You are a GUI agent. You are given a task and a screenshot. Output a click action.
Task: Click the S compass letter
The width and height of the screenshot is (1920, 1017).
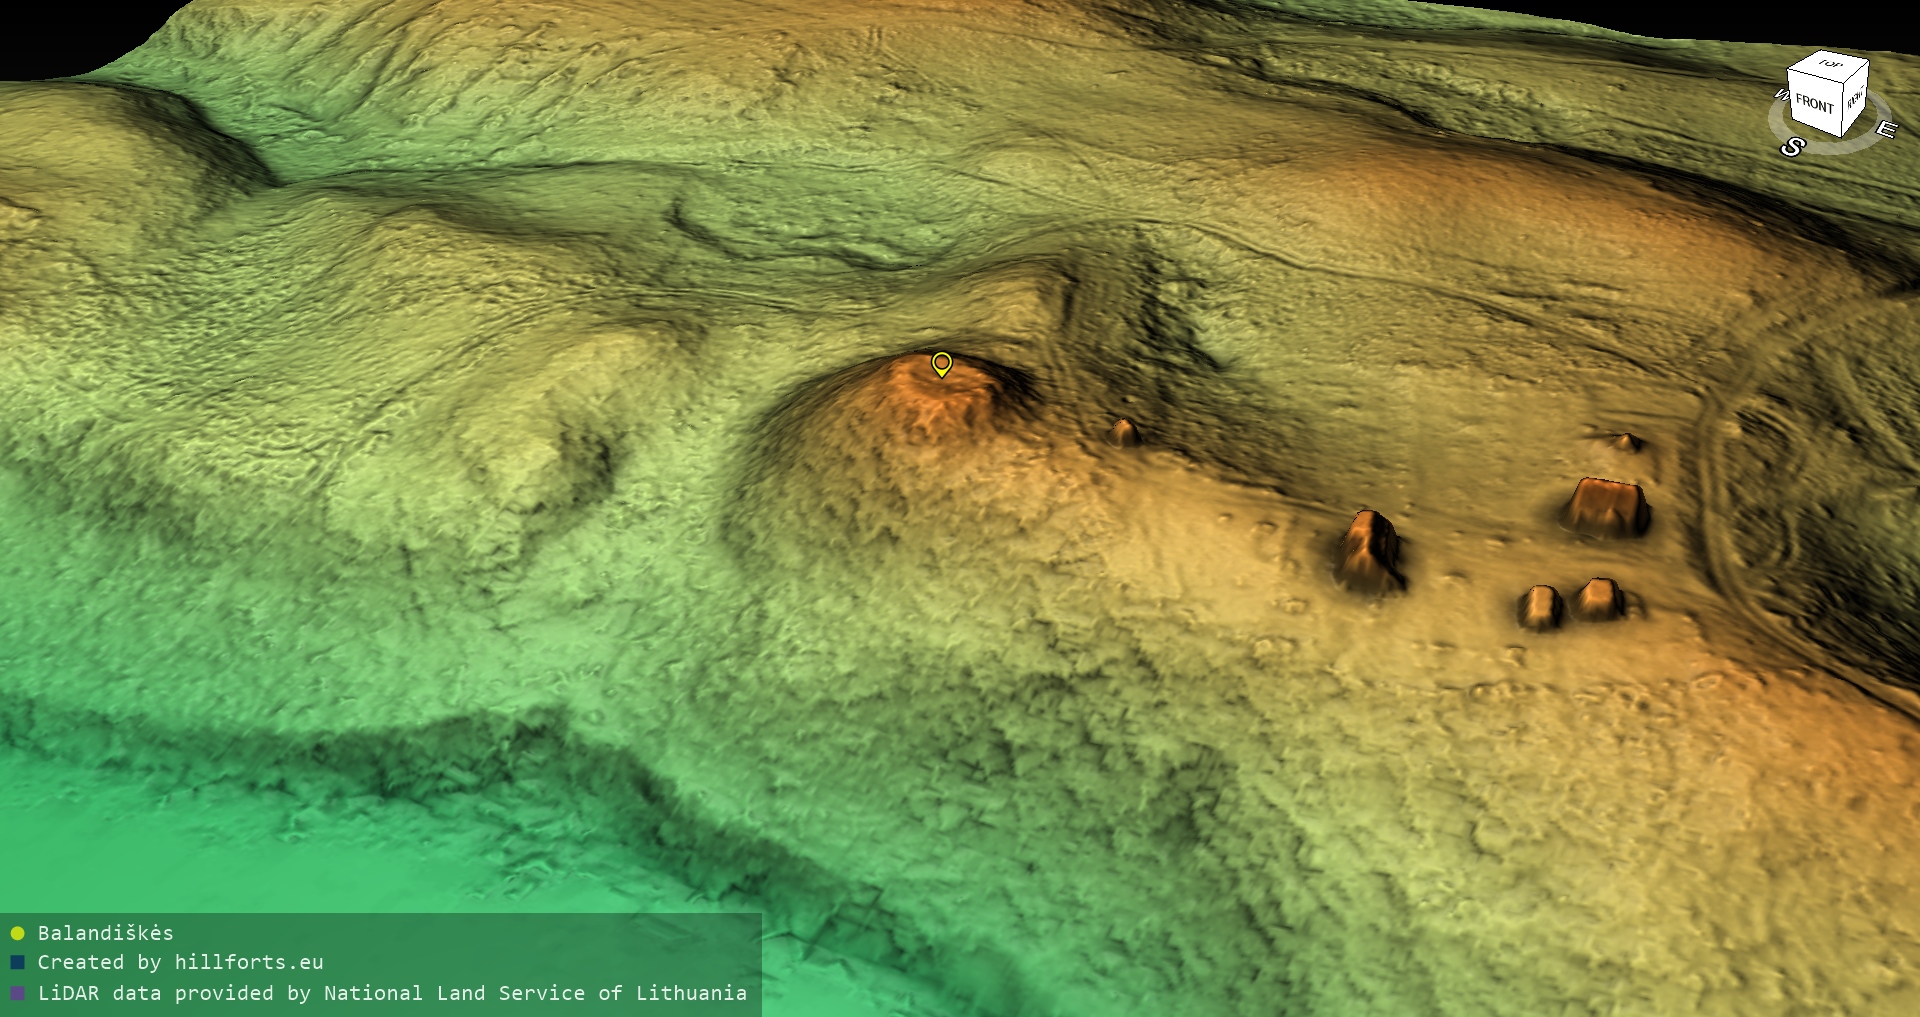(1792, 147)
